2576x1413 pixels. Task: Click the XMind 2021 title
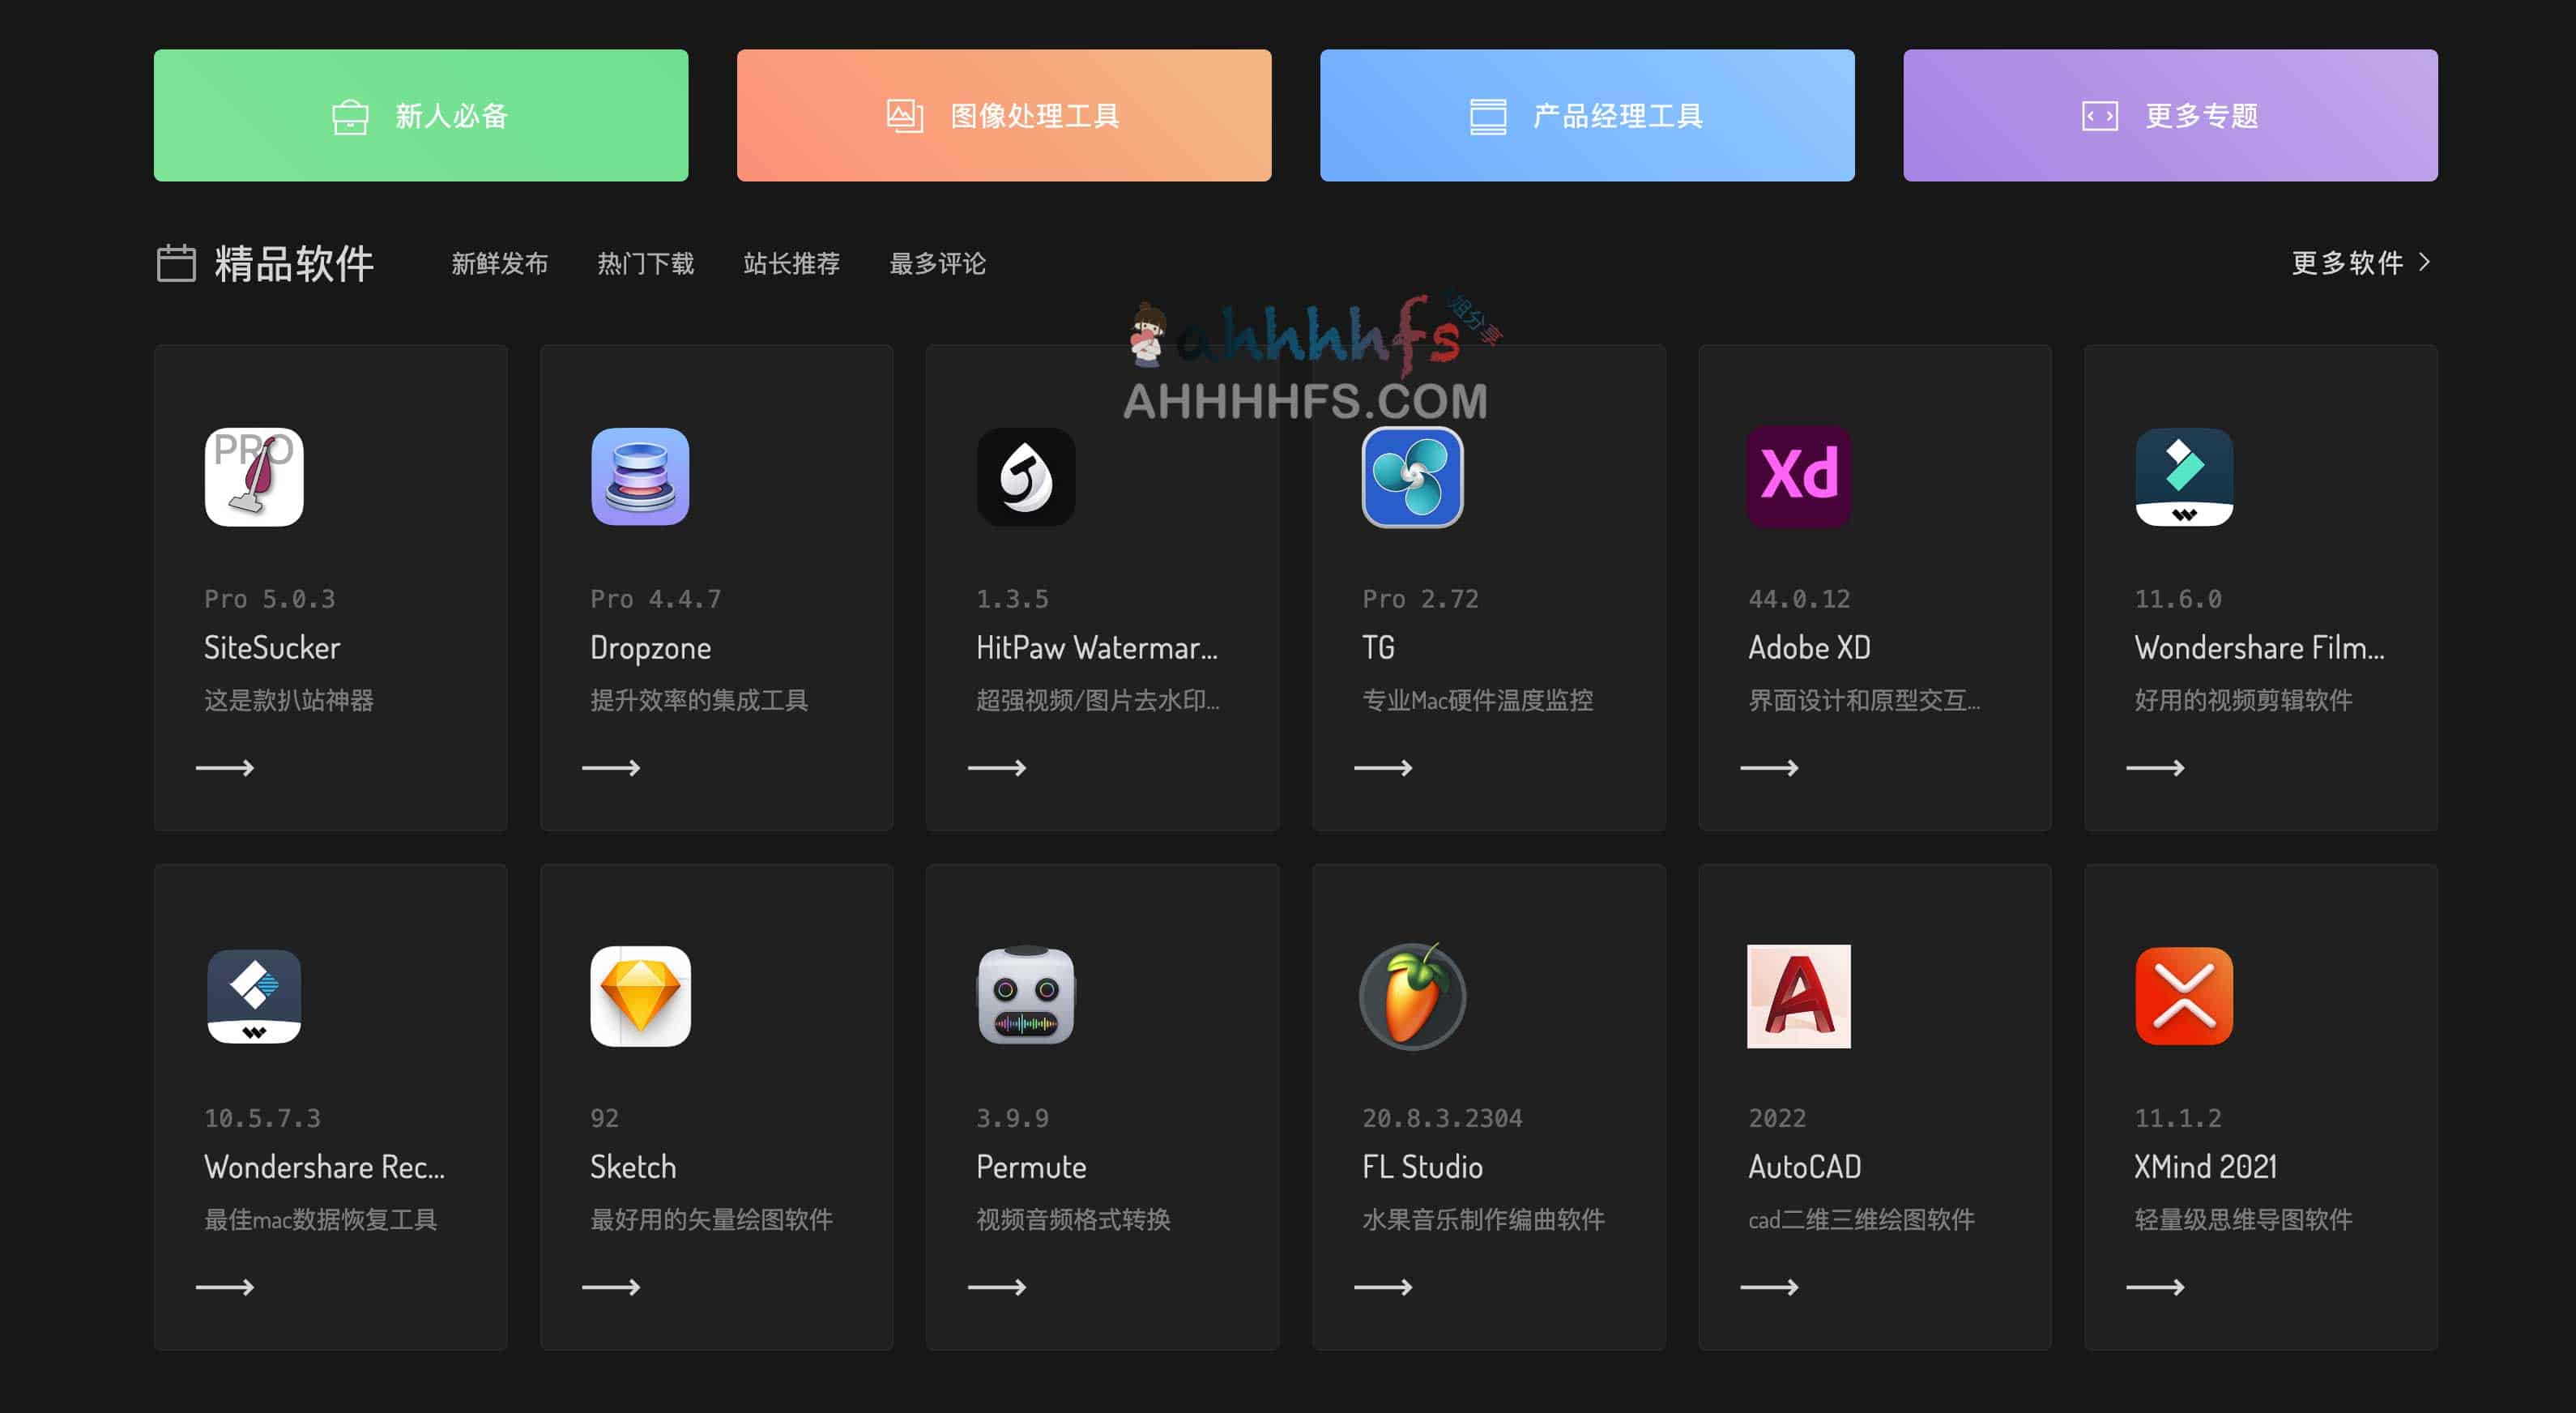tap(2205, 1167)
